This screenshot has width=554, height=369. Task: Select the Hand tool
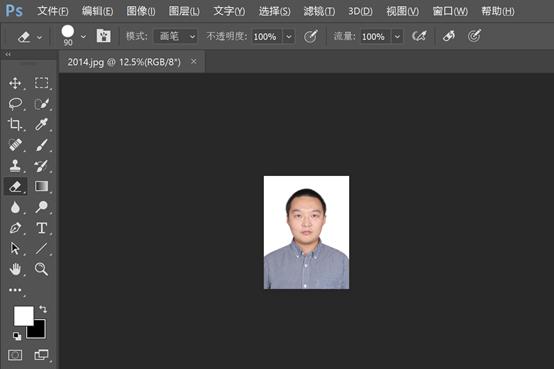(15, 269)
